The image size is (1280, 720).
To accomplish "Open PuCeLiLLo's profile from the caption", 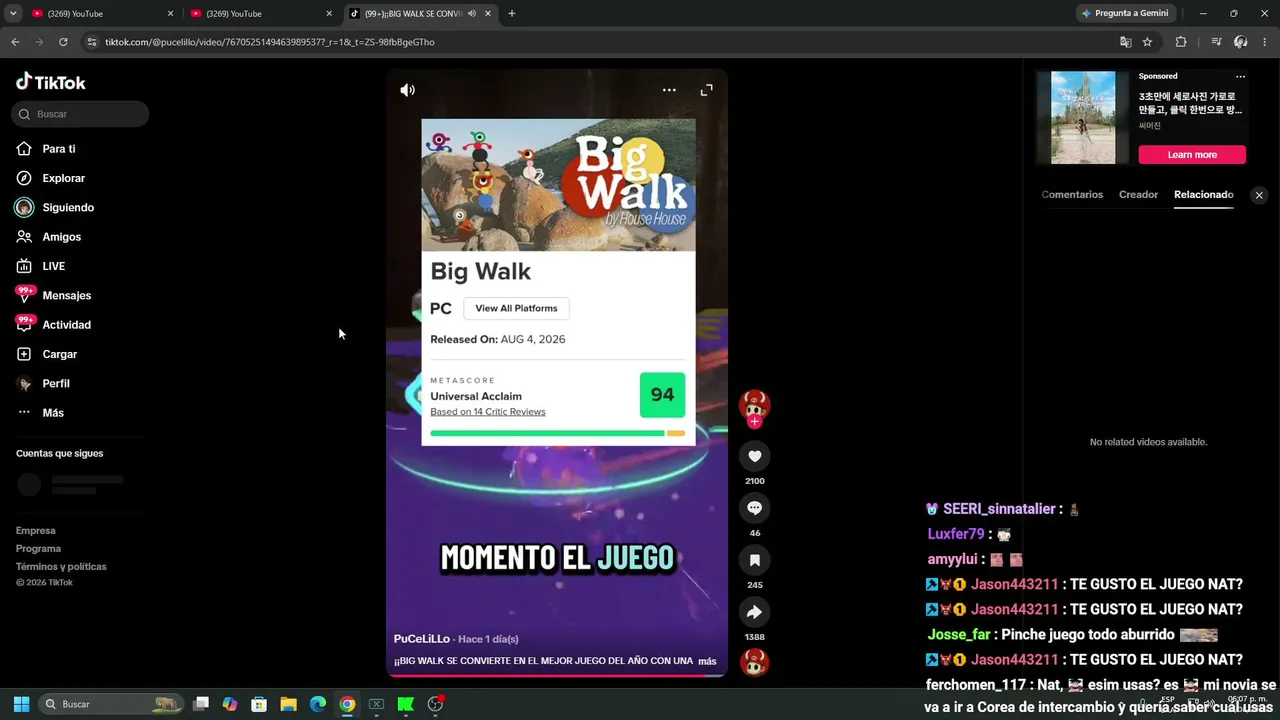I will tap(422, 639).
